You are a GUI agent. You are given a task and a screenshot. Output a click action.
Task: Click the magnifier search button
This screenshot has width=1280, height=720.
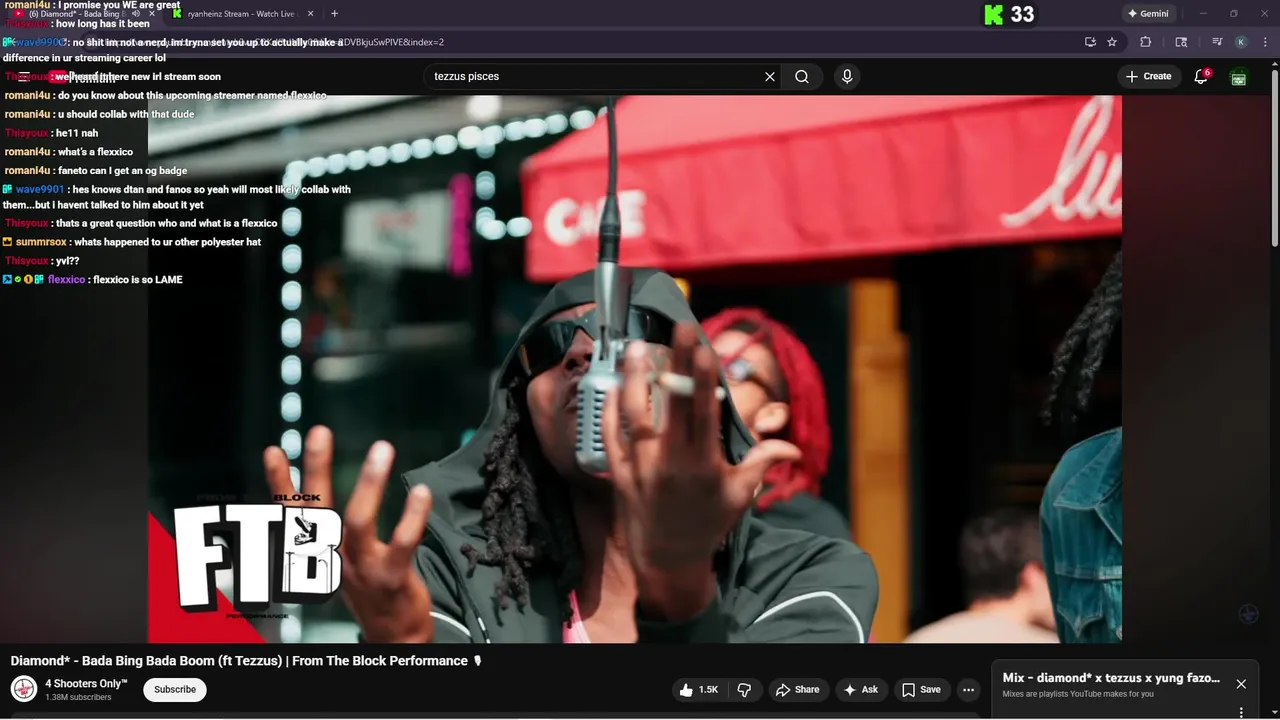click(x=802, y=76)
